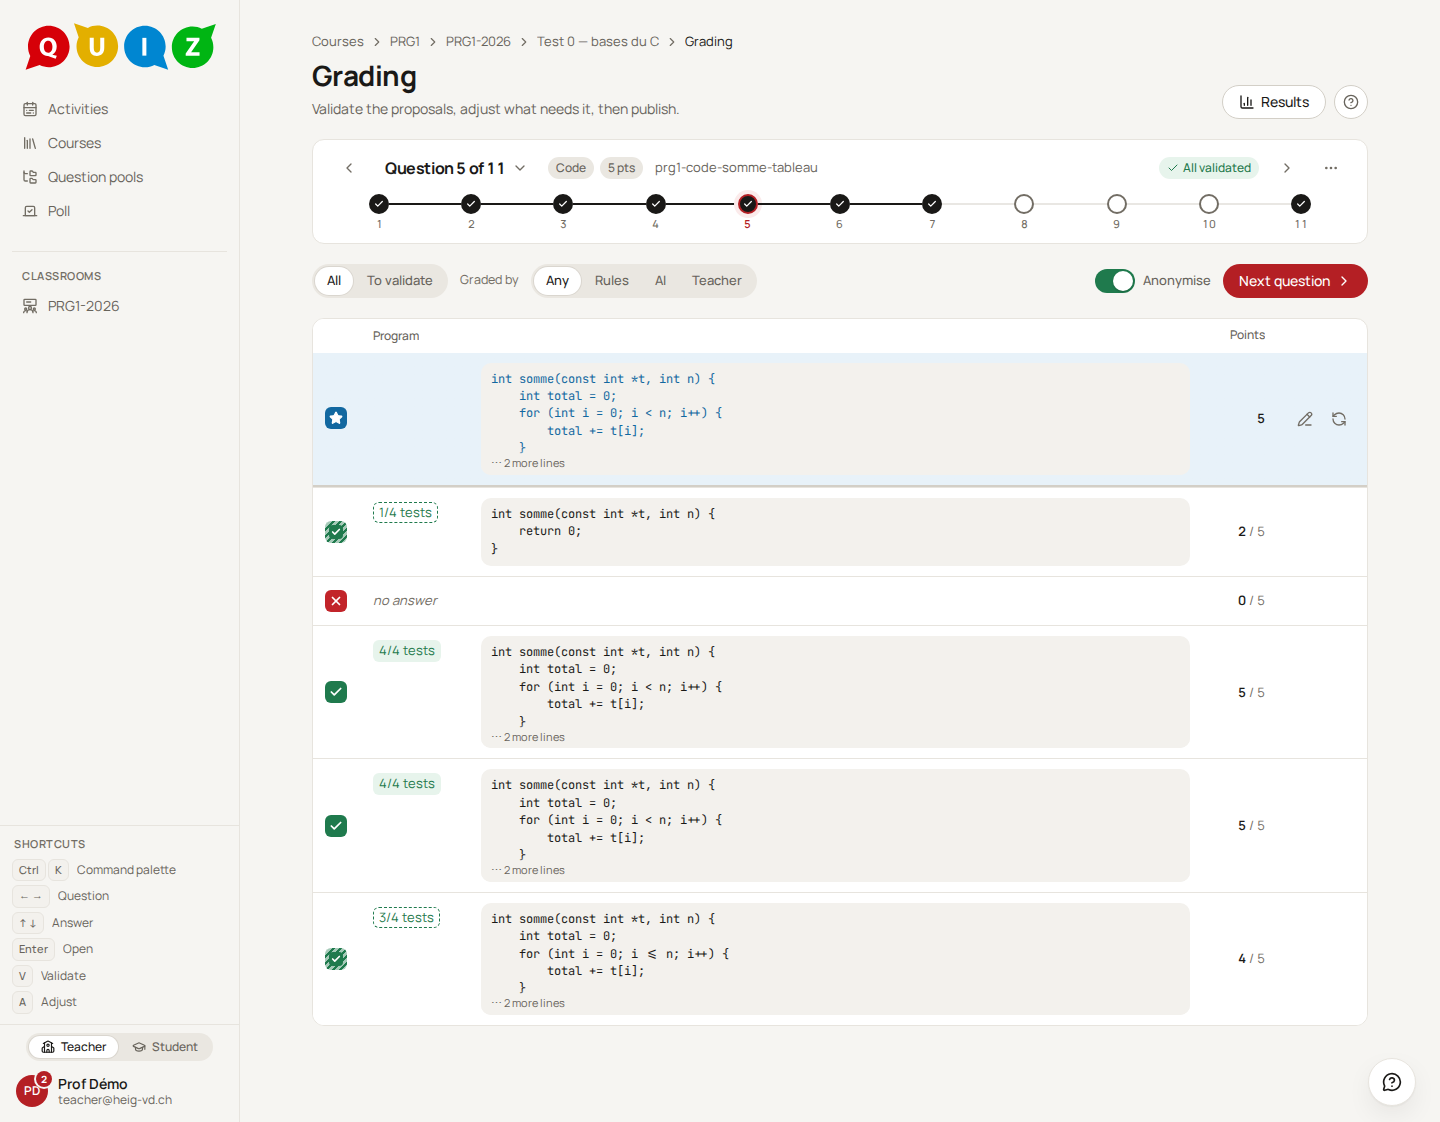Viewport: 1440px width, 1122px height.
Task: Open the PRG1 breadcrumb link
Action: tap(405, 41)
